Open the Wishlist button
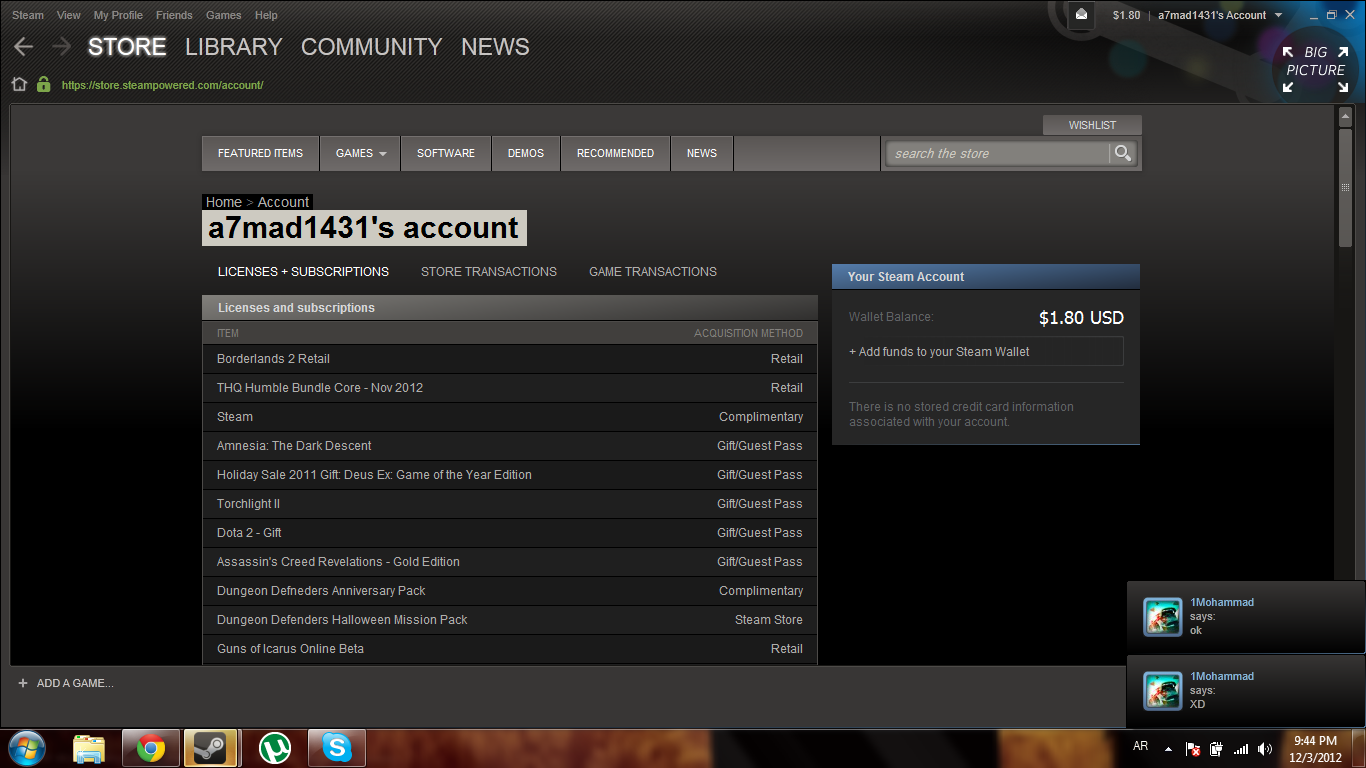1366x768 pixels. pos(1092,125)
